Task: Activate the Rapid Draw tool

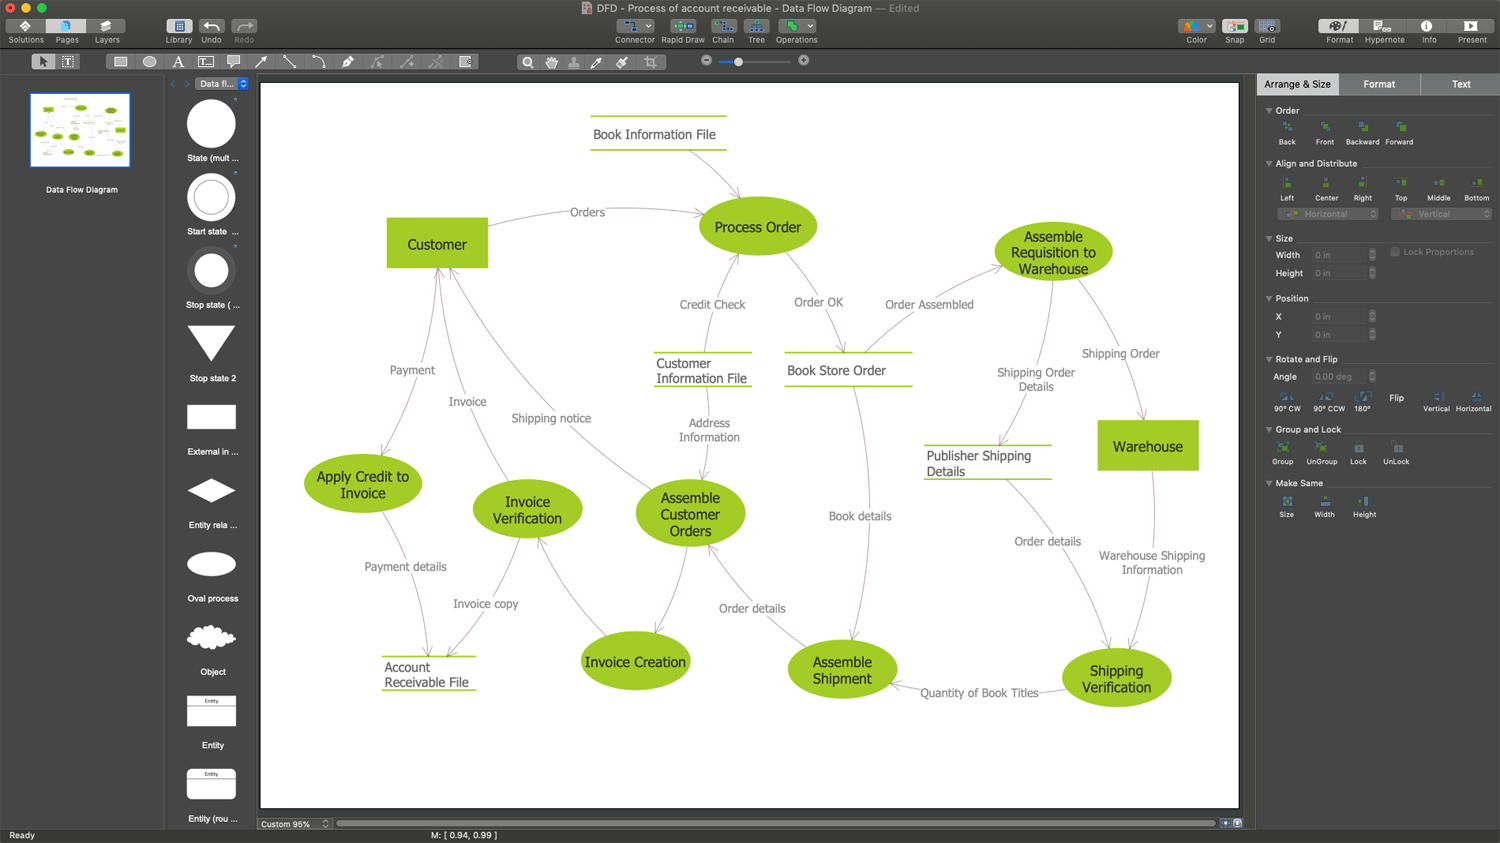Action: click(683, 28)
